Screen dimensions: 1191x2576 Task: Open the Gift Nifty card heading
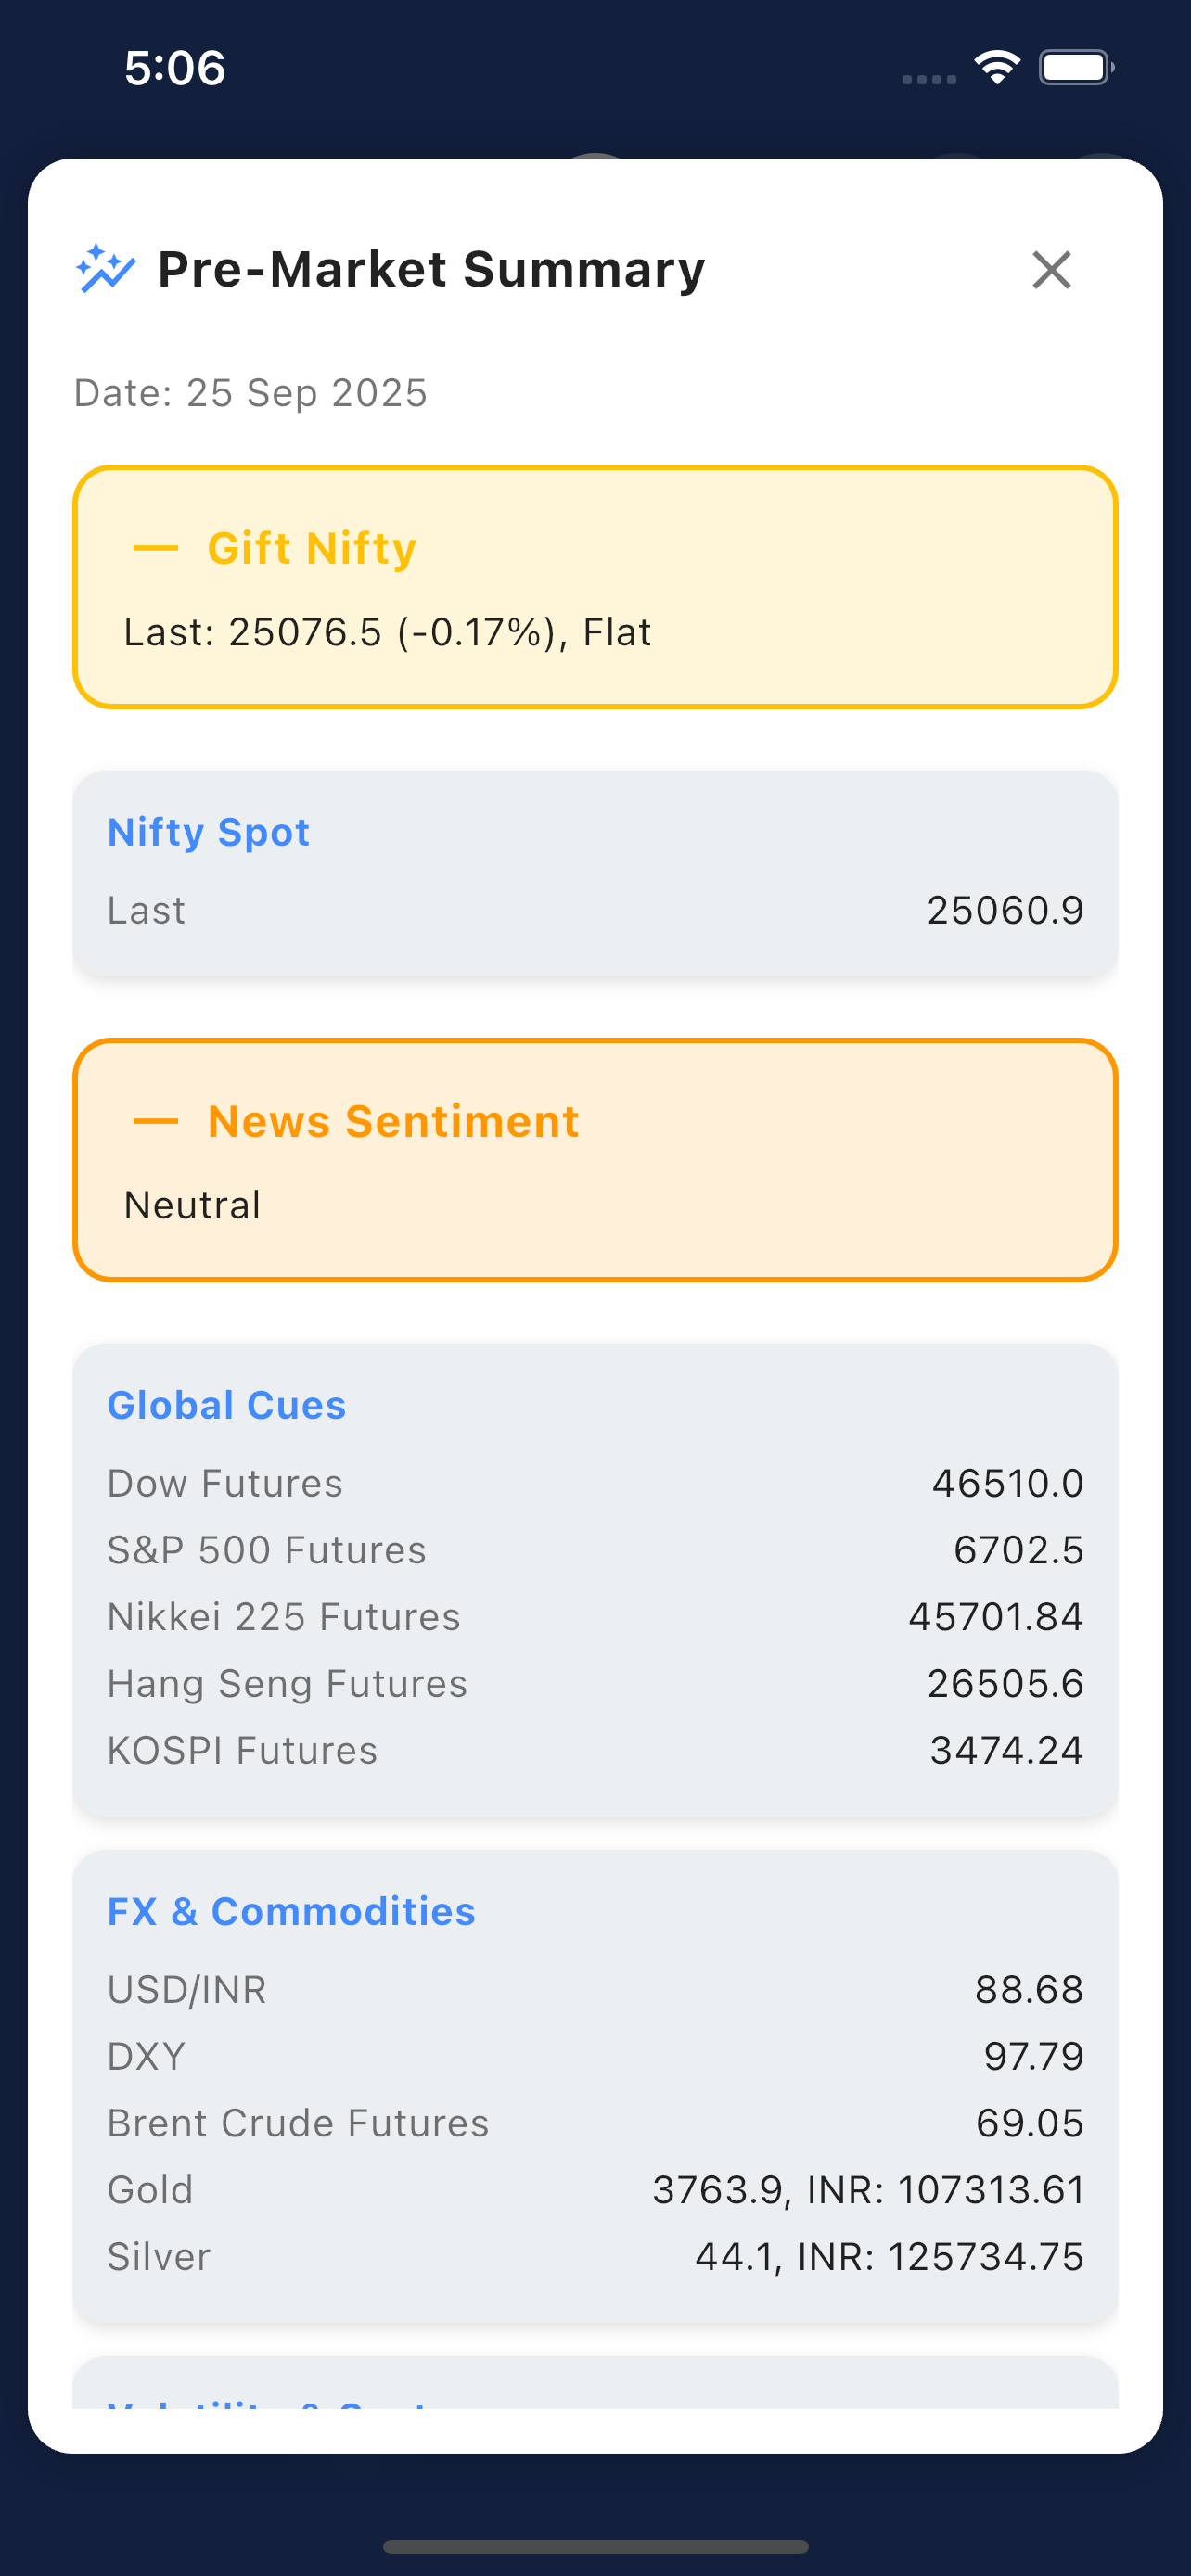(312, 548)
